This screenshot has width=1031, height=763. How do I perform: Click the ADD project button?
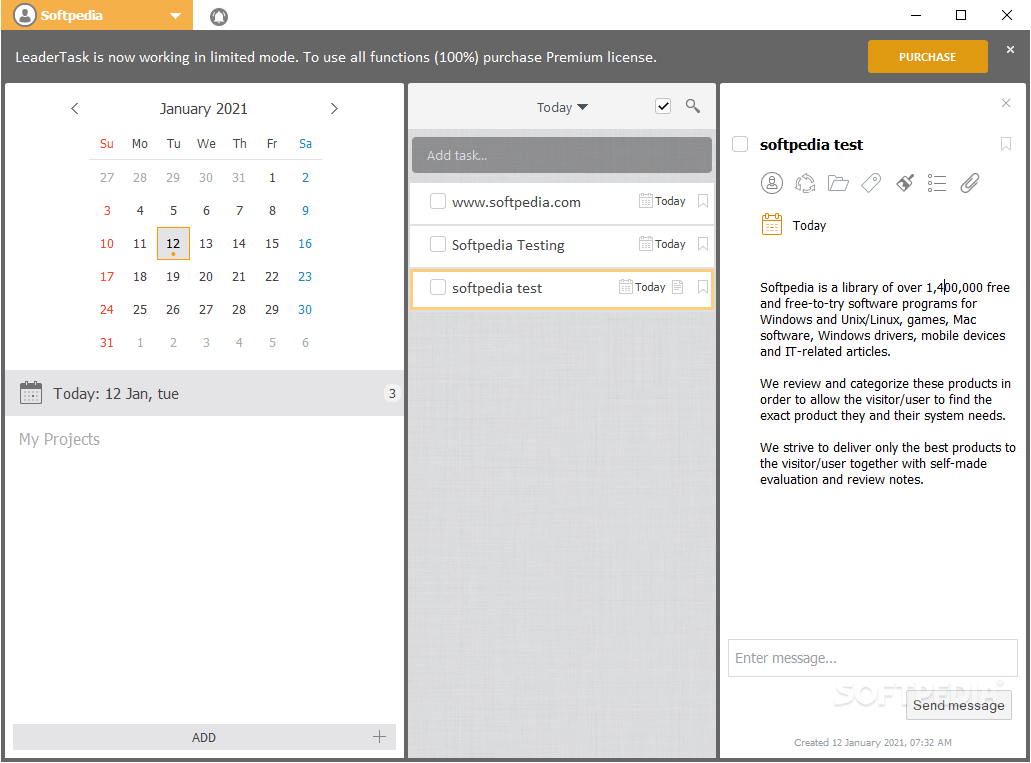point(204,737)
